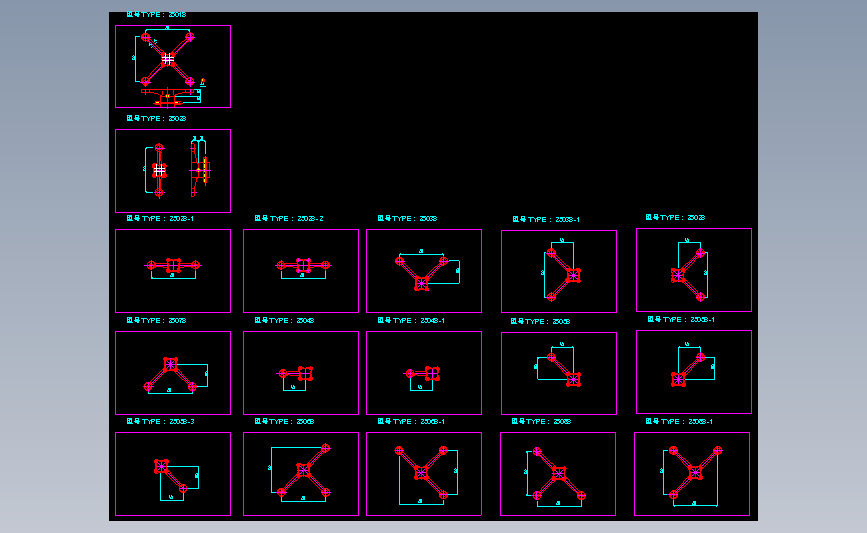Select the vertical two-arm fitting drawing with side profile
The image size is (867, 533).
[x=173, y=171]
